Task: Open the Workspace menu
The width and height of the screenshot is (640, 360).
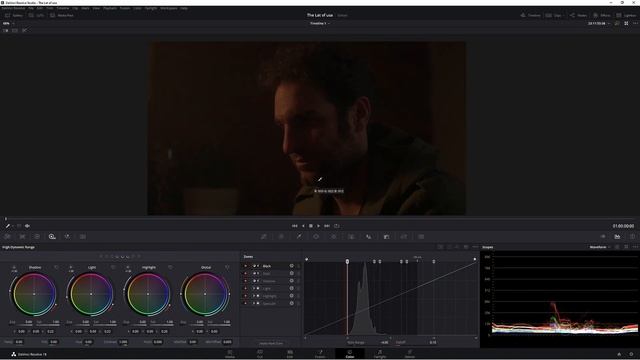Action: click(x=169, y=8)
